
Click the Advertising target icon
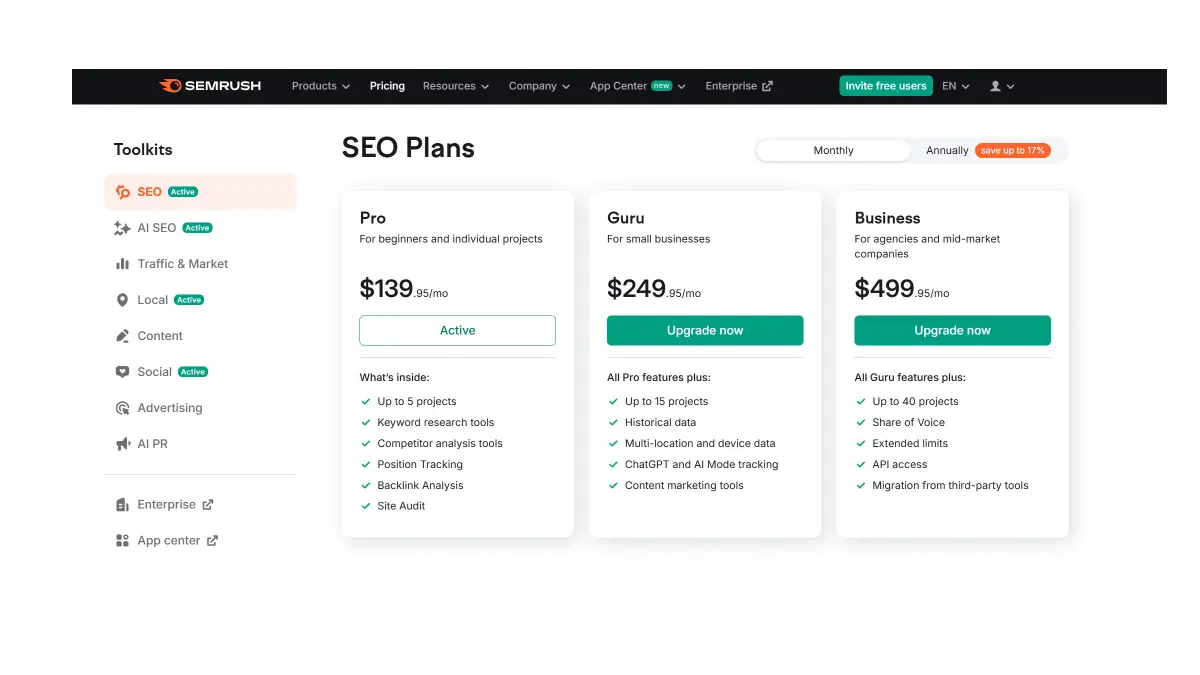pyautogui.click(x=123, y=408)
